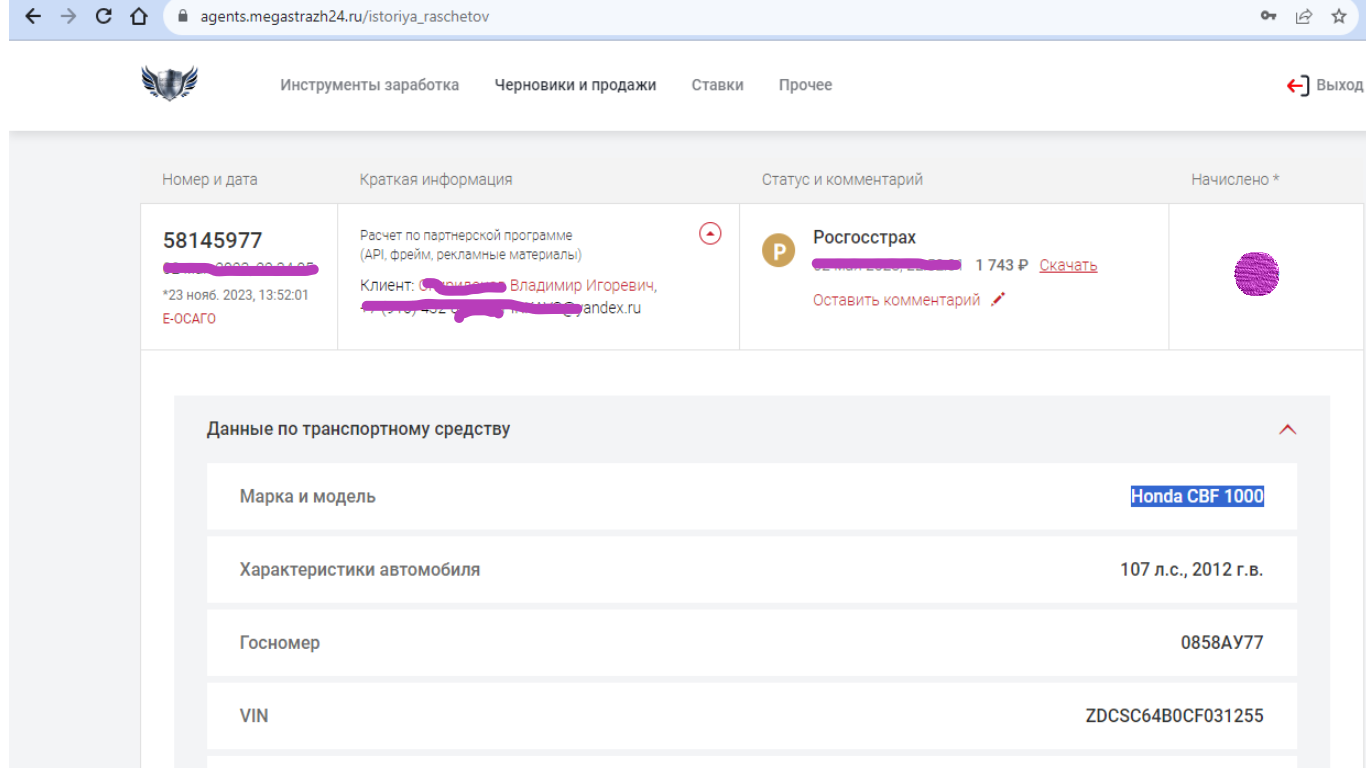1366x768 pixels.
Task: Click calculation number 58145977
Action: [213, 241]
